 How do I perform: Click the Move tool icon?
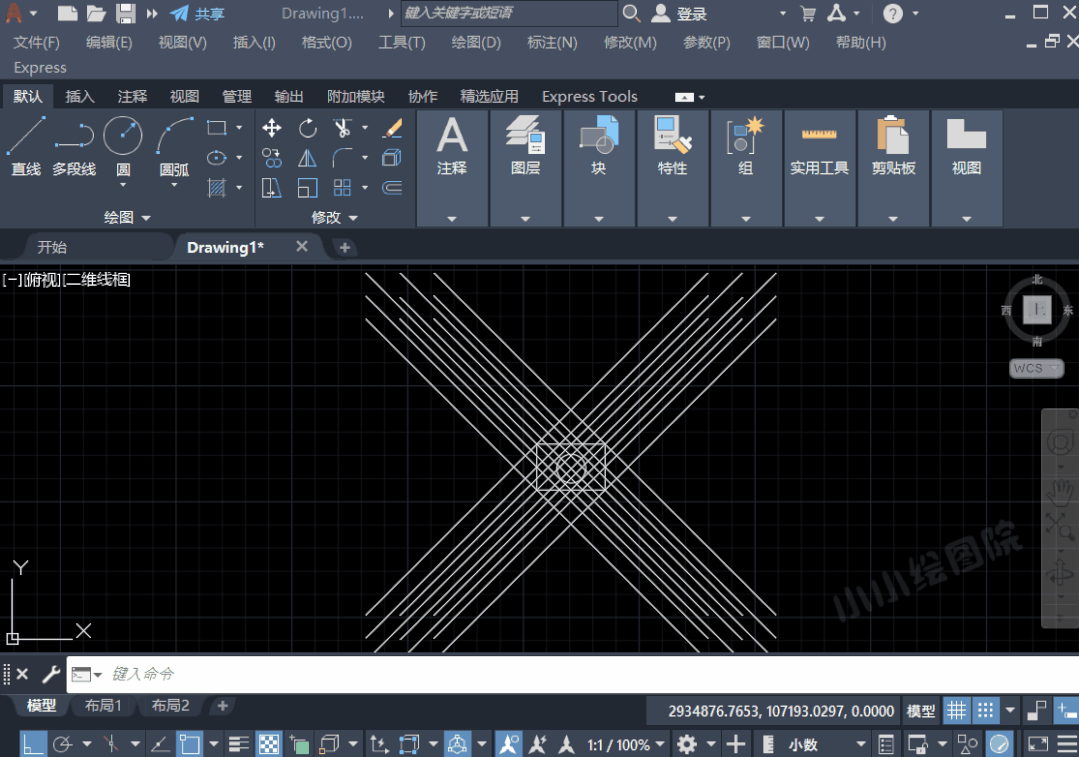point(271,128)
